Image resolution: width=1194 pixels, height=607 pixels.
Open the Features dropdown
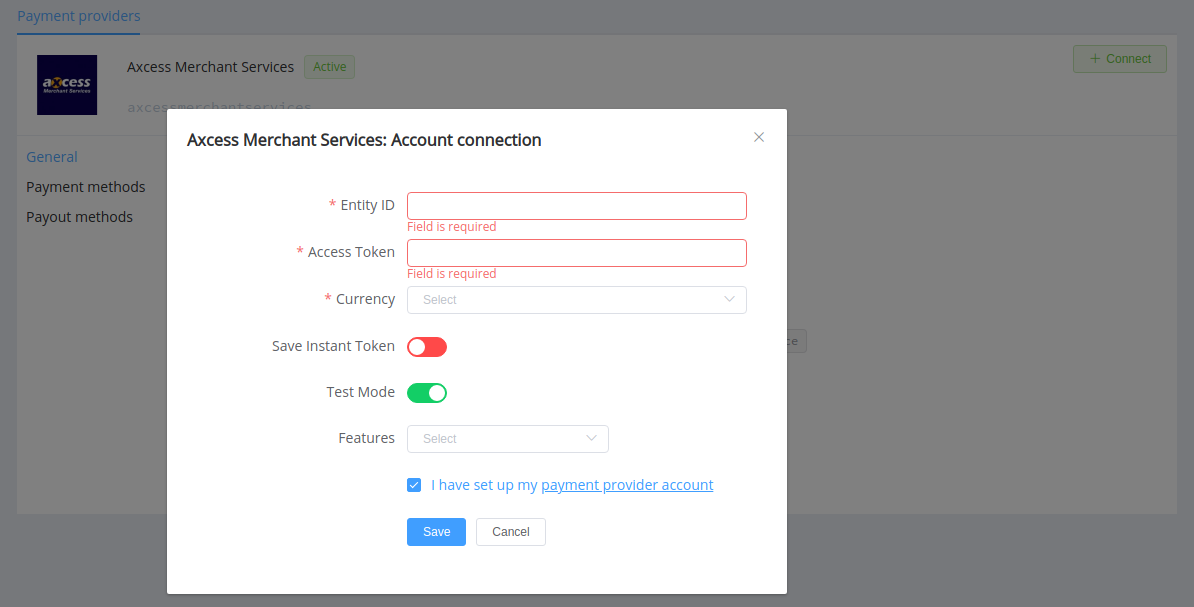coord(508,439)
